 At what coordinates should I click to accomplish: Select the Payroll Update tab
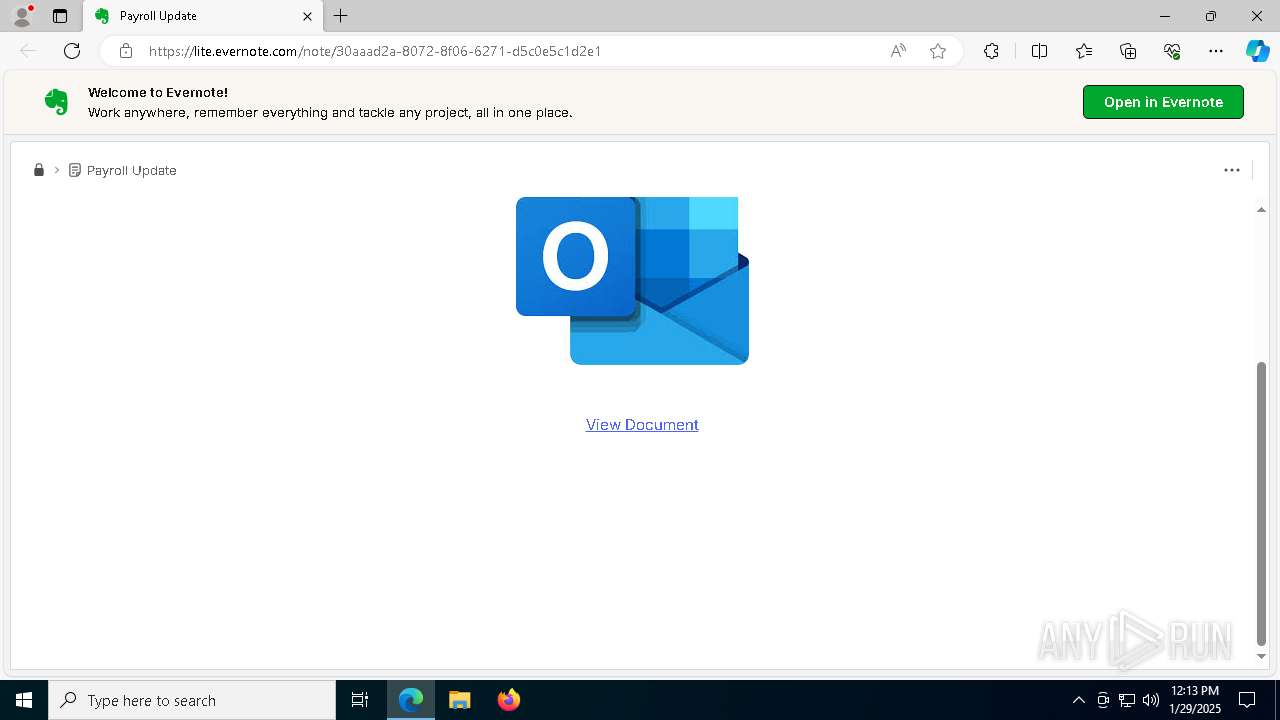point(203,16)
